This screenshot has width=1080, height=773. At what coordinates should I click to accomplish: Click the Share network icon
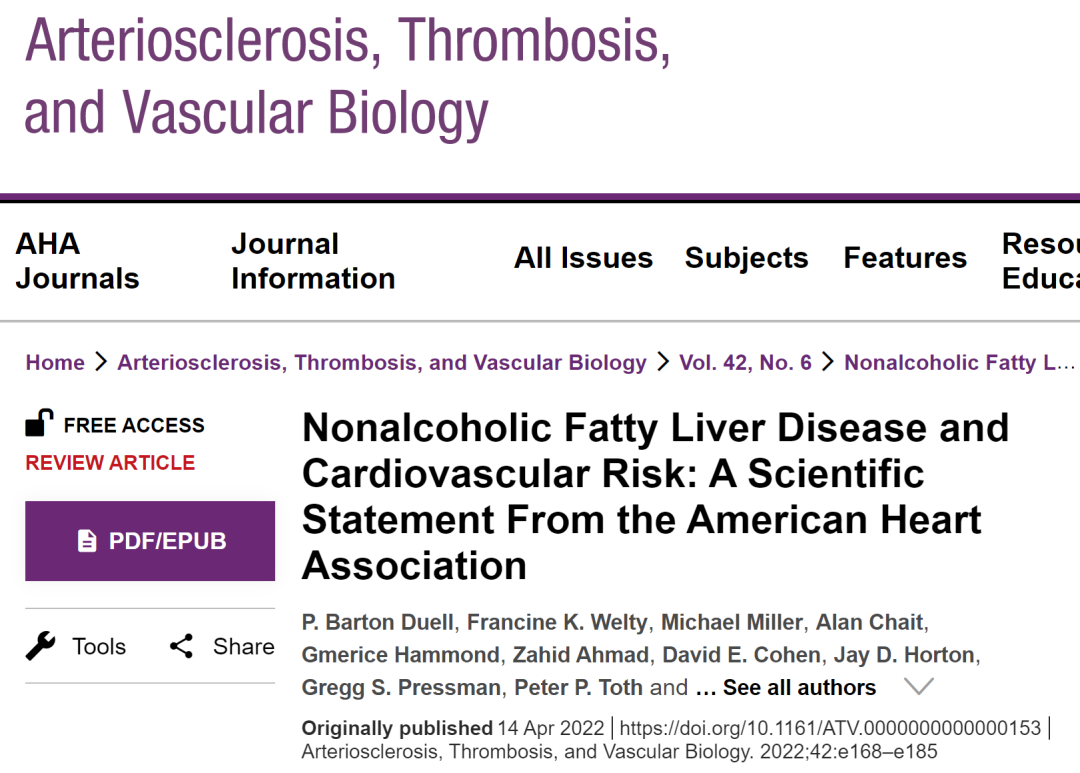pos(182,646)
